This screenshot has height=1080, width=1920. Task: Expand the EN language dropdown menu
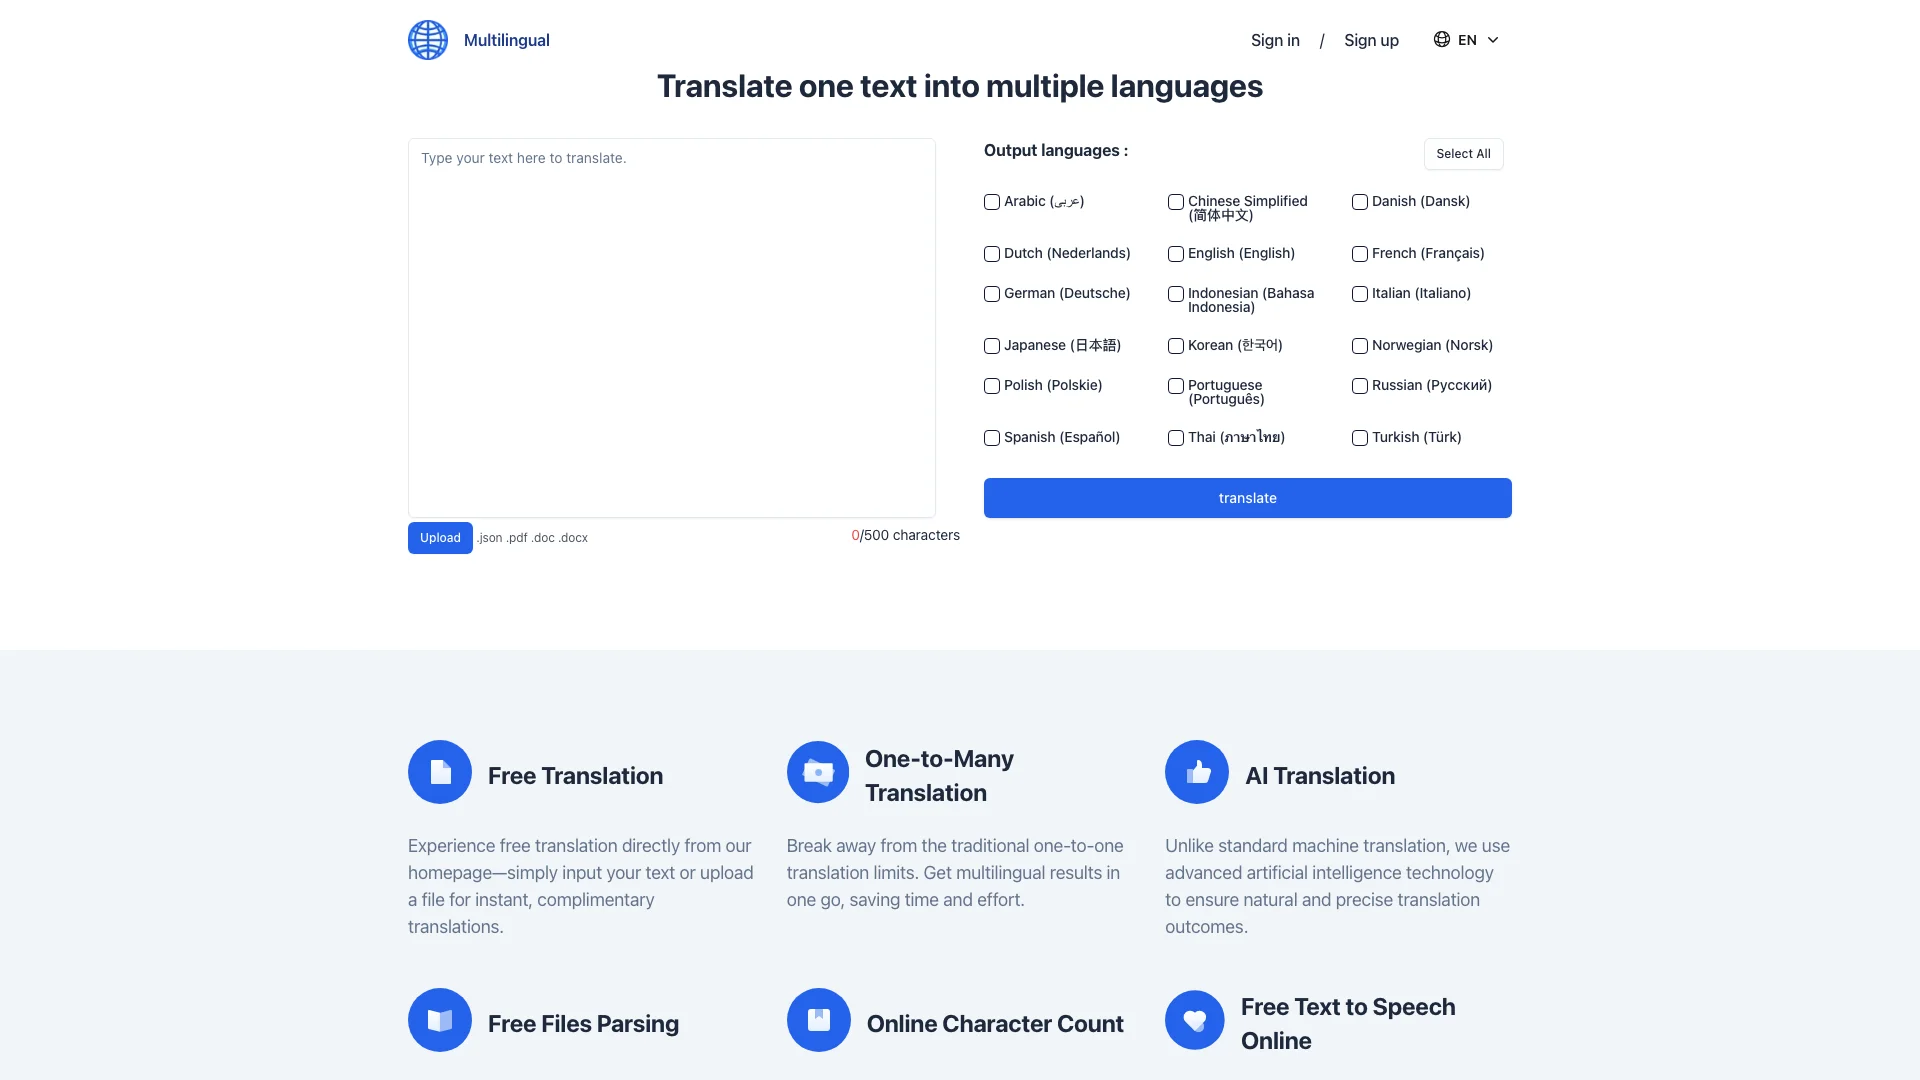(x=1466, y=40)
